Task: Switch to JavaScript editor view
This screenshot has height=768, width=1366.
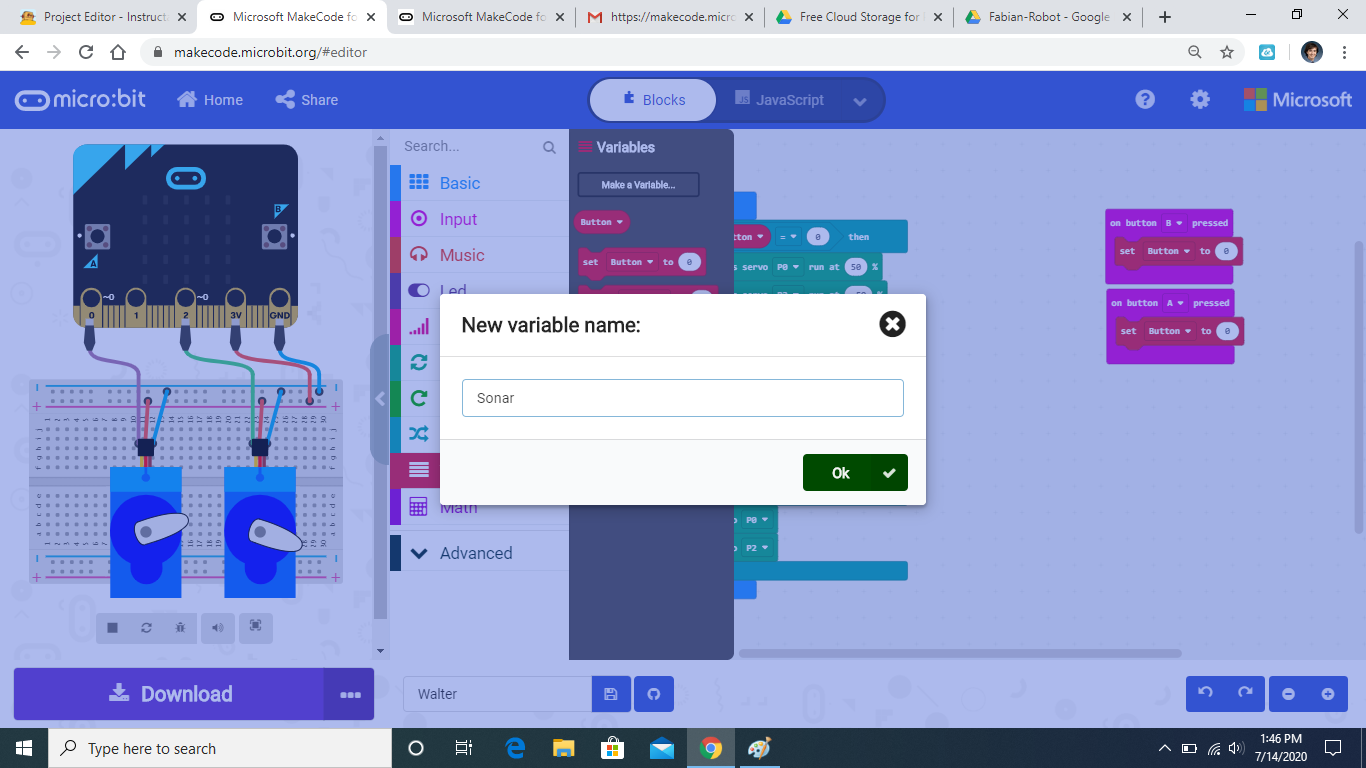Action: click(779, 100)
